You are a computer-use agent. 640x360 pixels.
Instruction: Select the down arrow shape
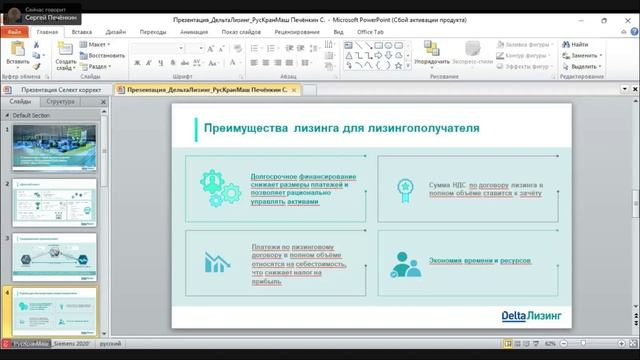389,55
